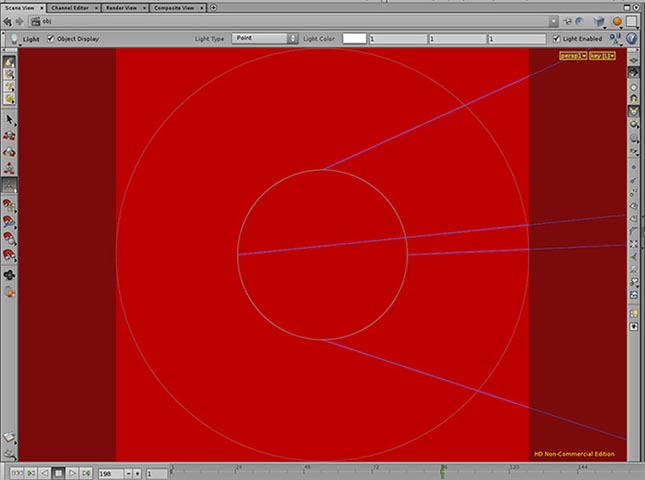Select the third yellow selection tool

click(9, 87)
